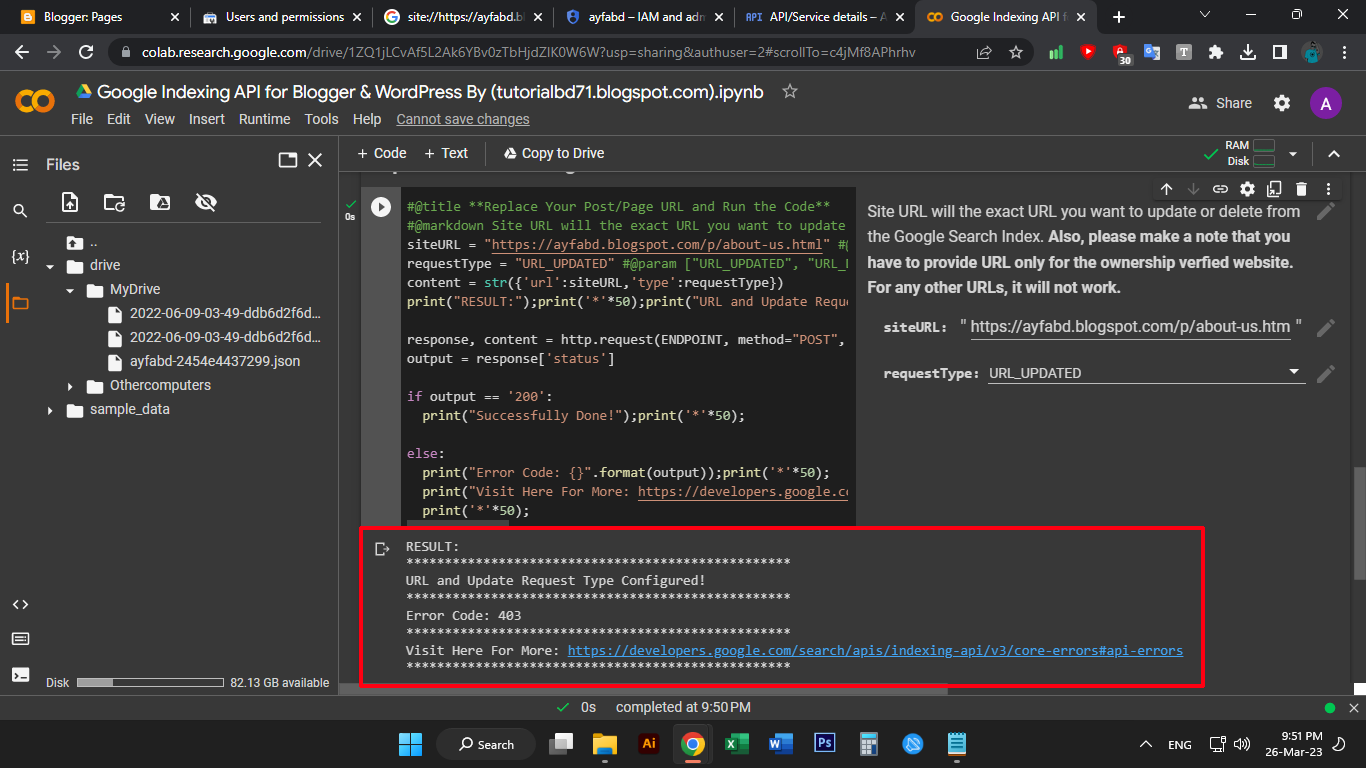Screen dimensions: 1366x768
Task: Show hidden system tray icons
Action: coord(1145,744)
